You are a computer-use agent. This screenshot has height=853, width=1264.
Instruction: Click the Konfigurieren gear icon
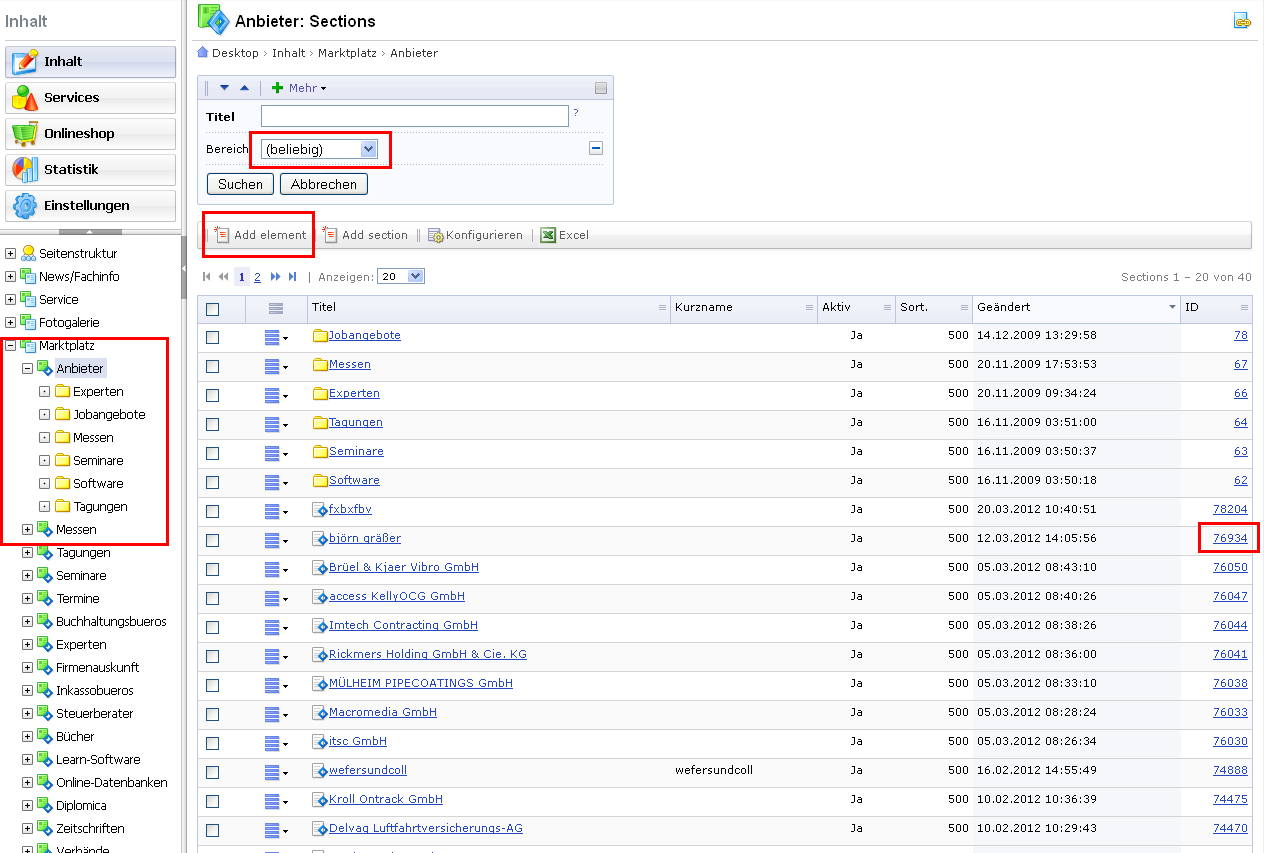click(435, 235)
